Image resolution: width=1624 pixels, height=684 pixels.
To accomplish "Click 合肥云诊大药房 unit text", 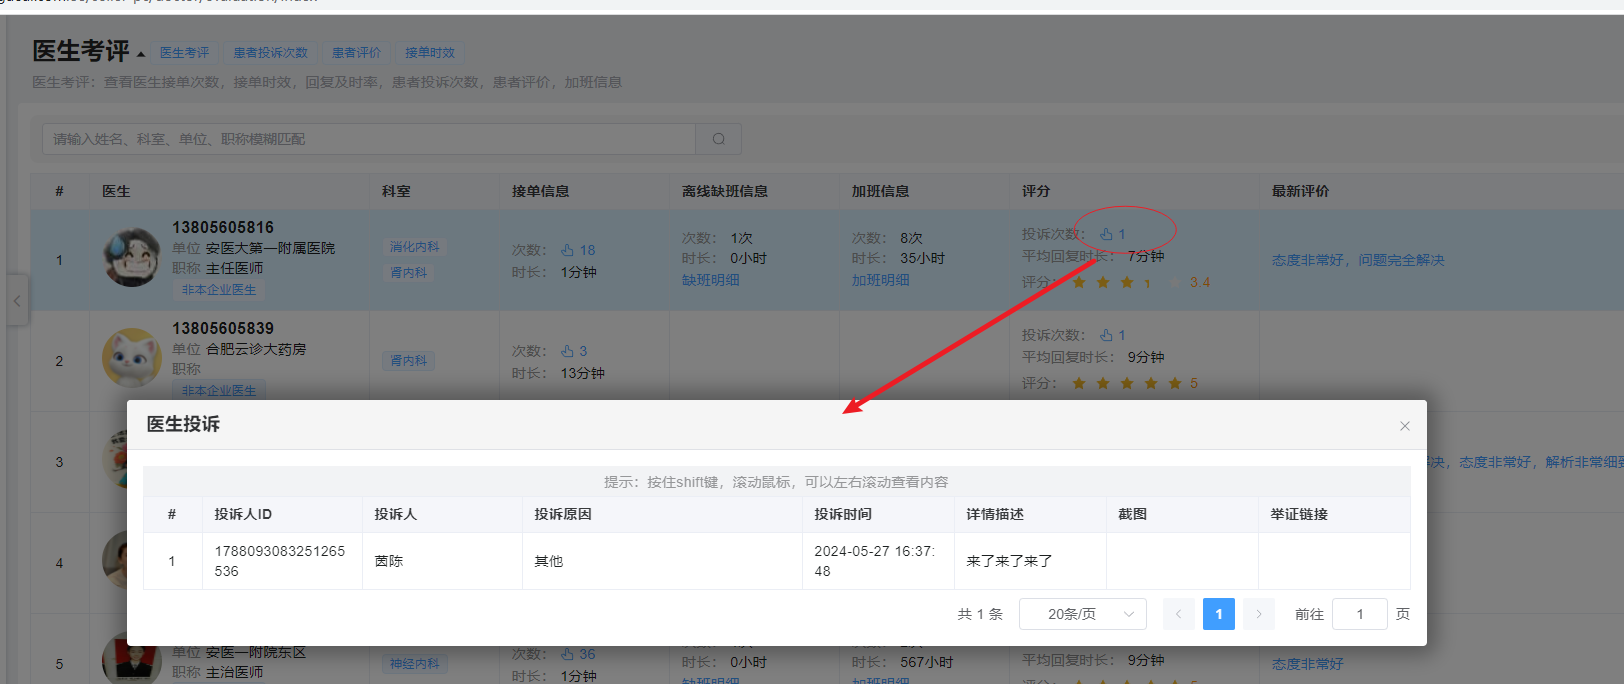I will pos(256,349).
